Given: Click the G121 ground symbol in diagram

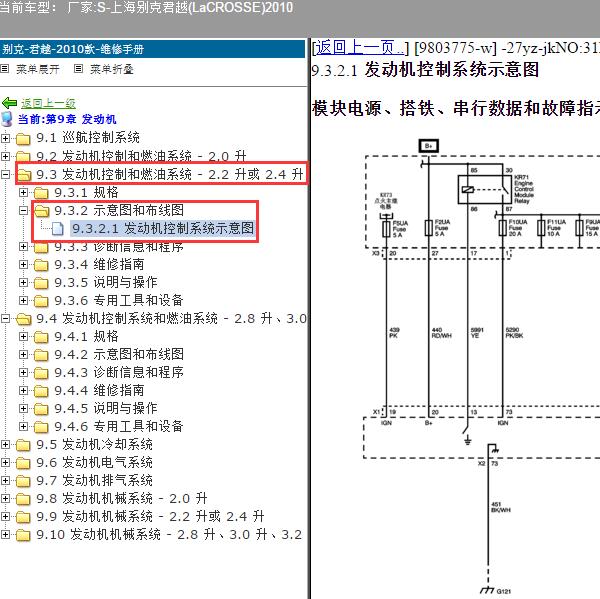Looking at the screenshot, I should (x=488, y=590).
